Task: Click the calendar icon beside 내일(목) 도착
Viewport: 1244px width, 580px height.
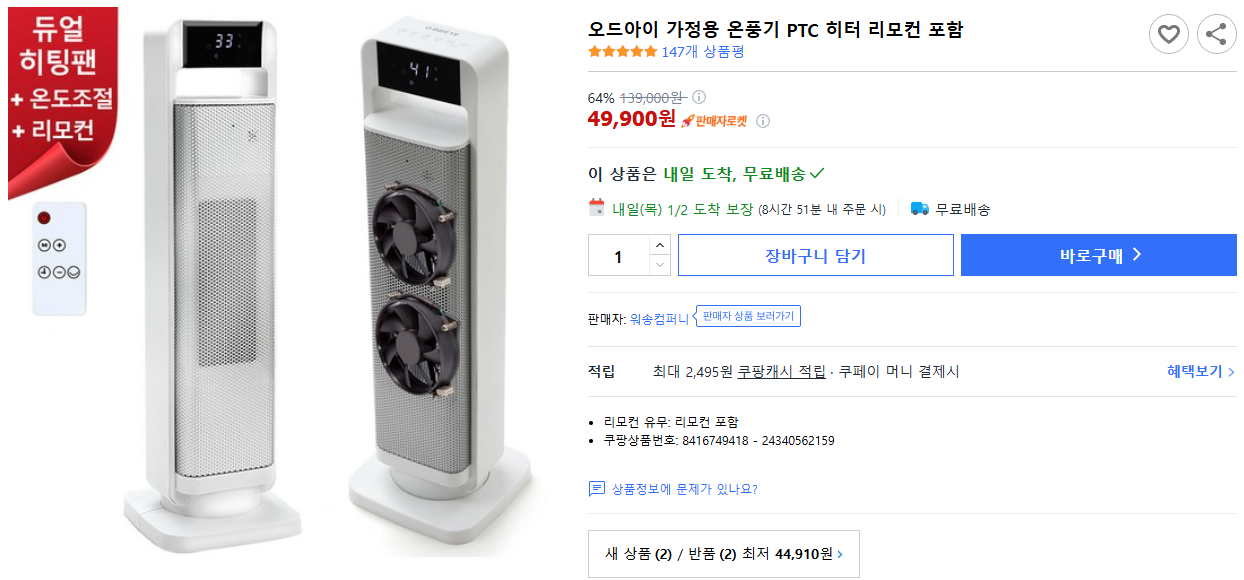Action: 593,204
